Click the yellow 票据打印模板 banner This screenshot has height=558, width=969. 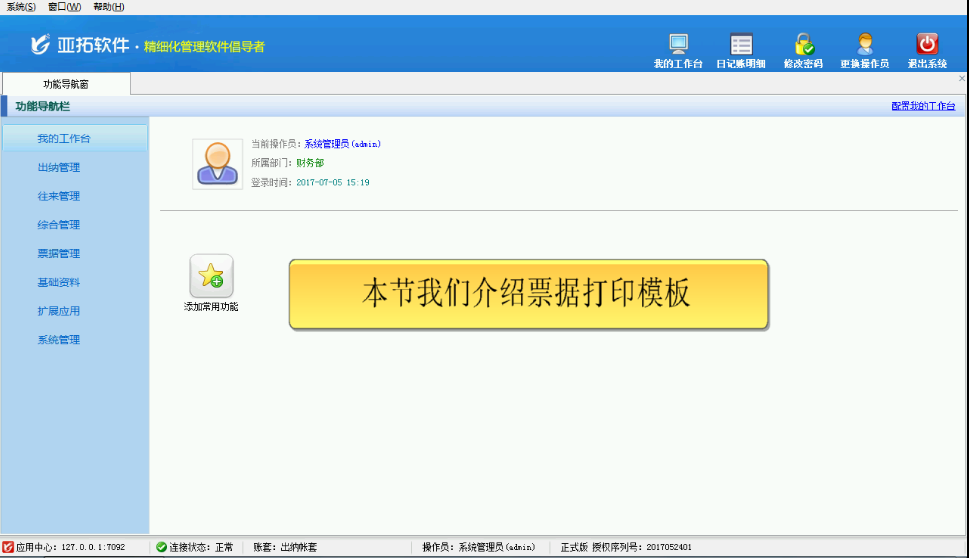point(528,295)
